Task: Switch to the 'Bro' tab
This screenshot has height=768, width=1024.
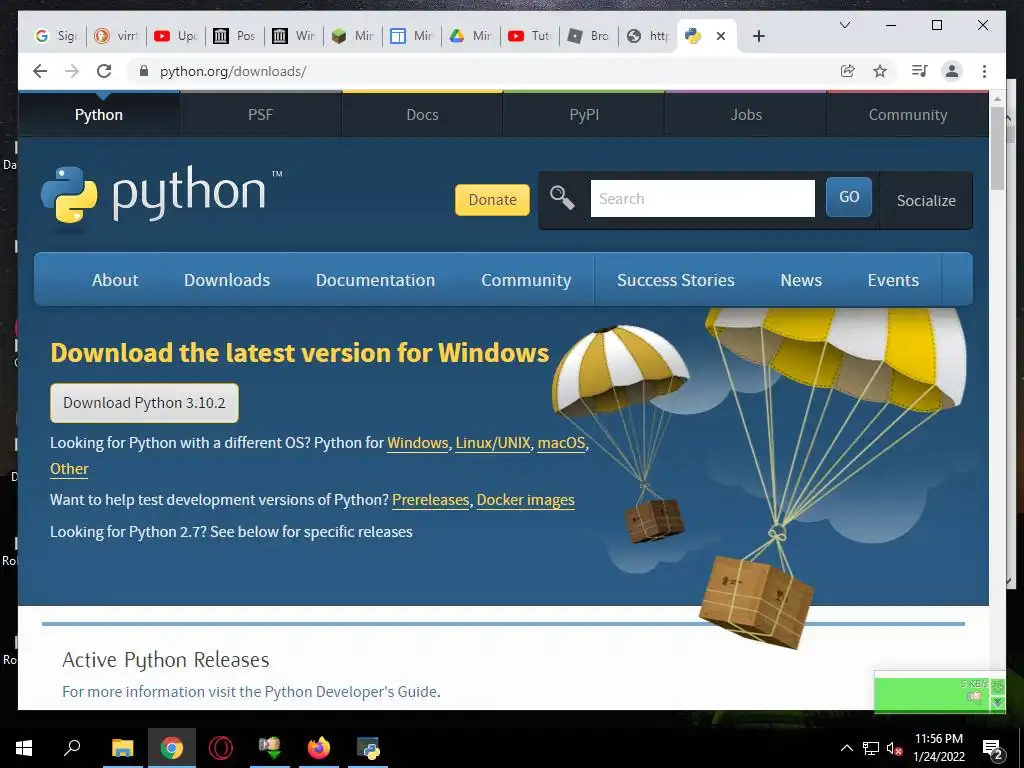Action: coord(588,36)
